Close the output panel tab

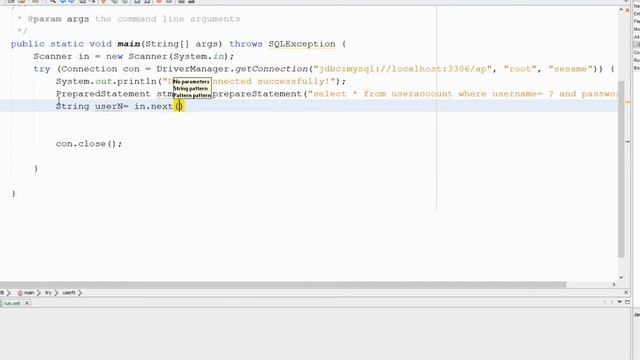point(27,303)
